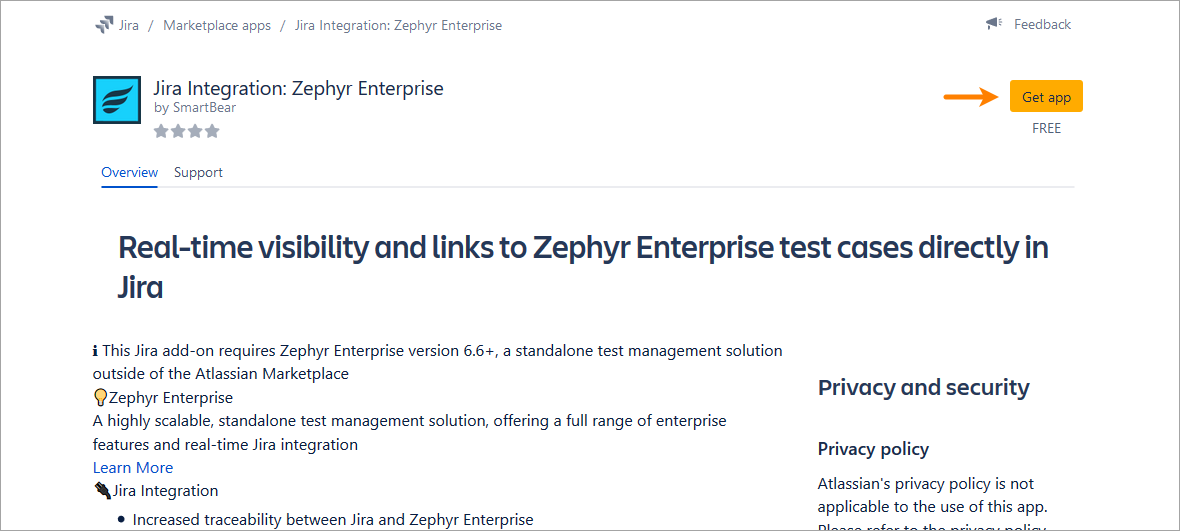Select the second rating star
Screen dimensions: 1180x531
178,131
